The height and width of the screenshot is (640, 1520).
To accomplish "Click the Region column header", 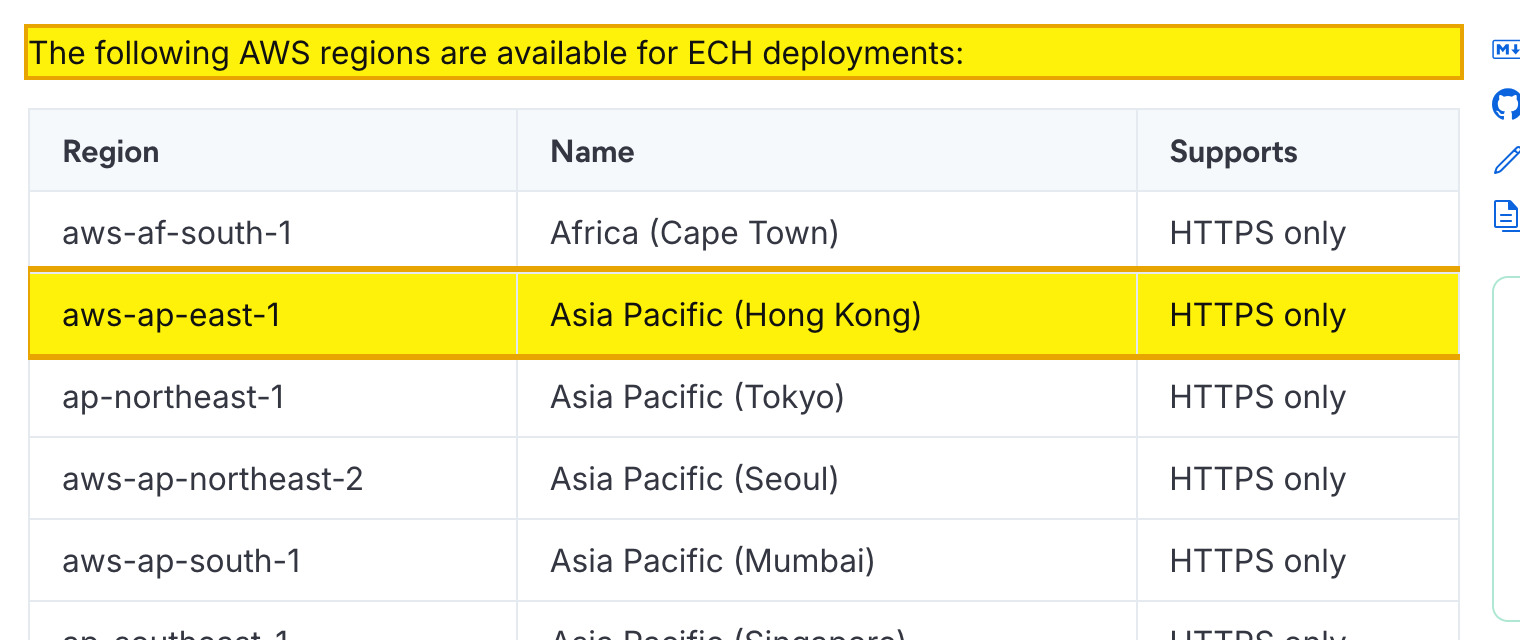I will (x=273, y=151).
